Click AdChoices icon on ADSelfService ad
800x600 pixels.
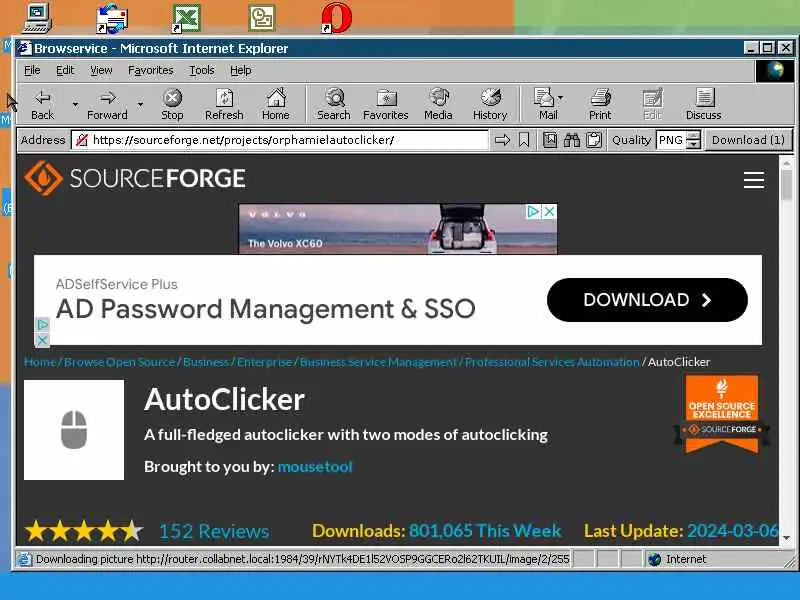click(x=42, y=324)
